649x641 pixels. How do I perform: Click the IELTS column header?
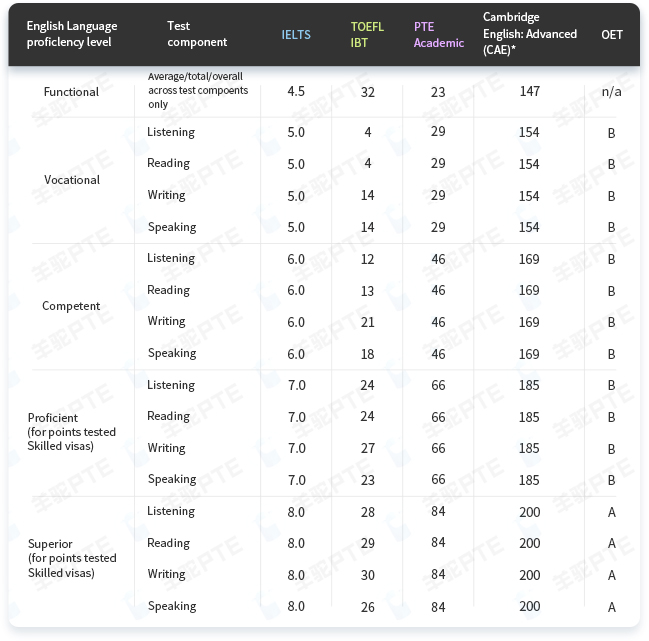(x=296, y=35)
